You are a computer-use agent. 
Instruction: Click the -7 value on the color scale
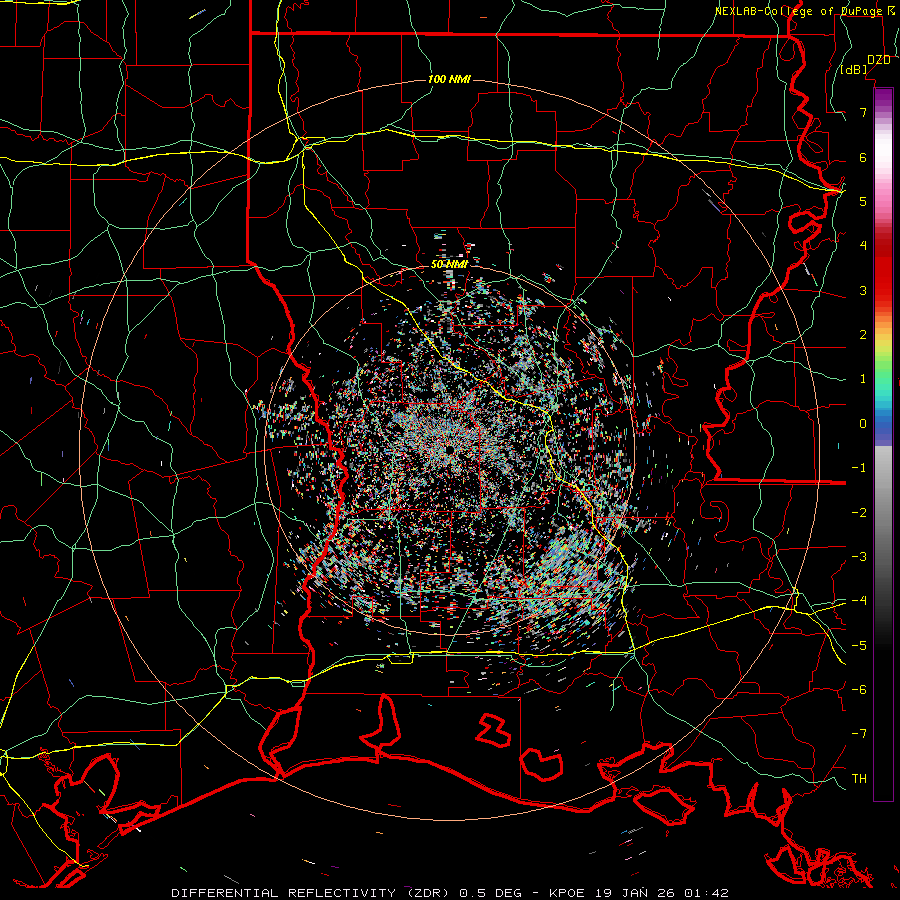(859, 734)
